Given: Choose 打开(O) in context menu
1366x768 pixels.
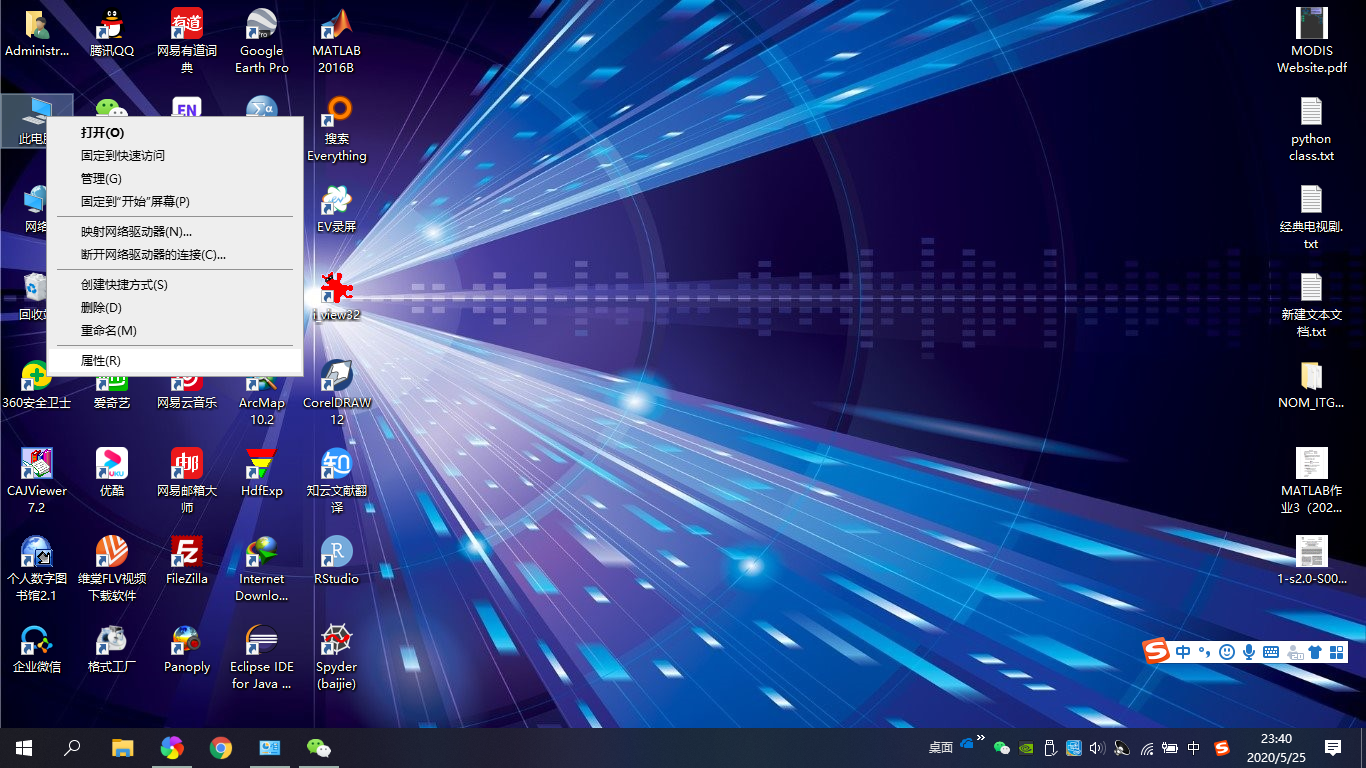Looking at the screenshot, I should (x=175, y=132).
